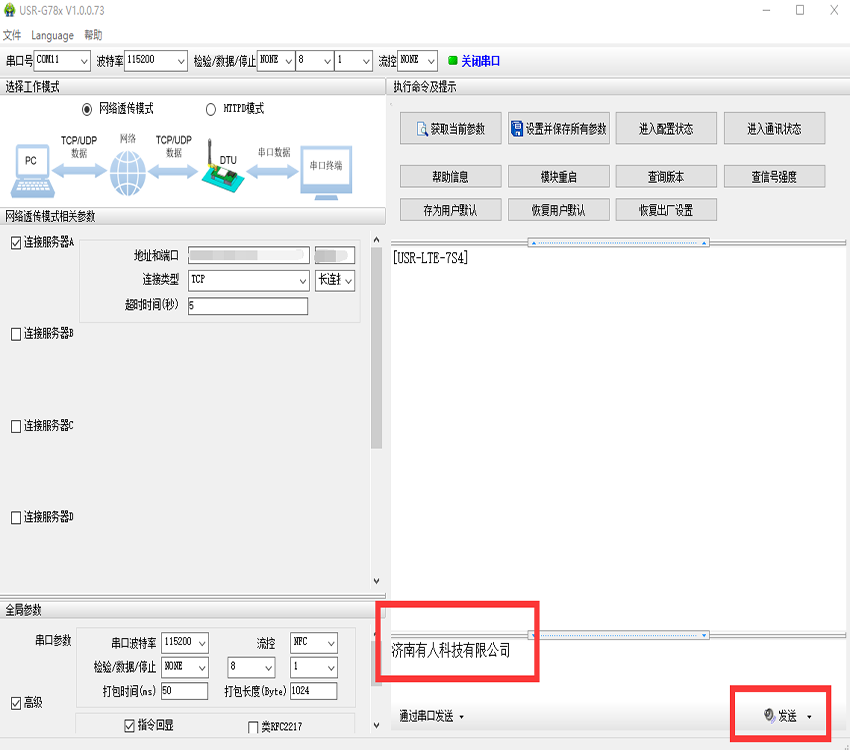The image size is (850, 750).
Task: Click the 模块重启 button to restart module
Action: click(x=558, y=176)
